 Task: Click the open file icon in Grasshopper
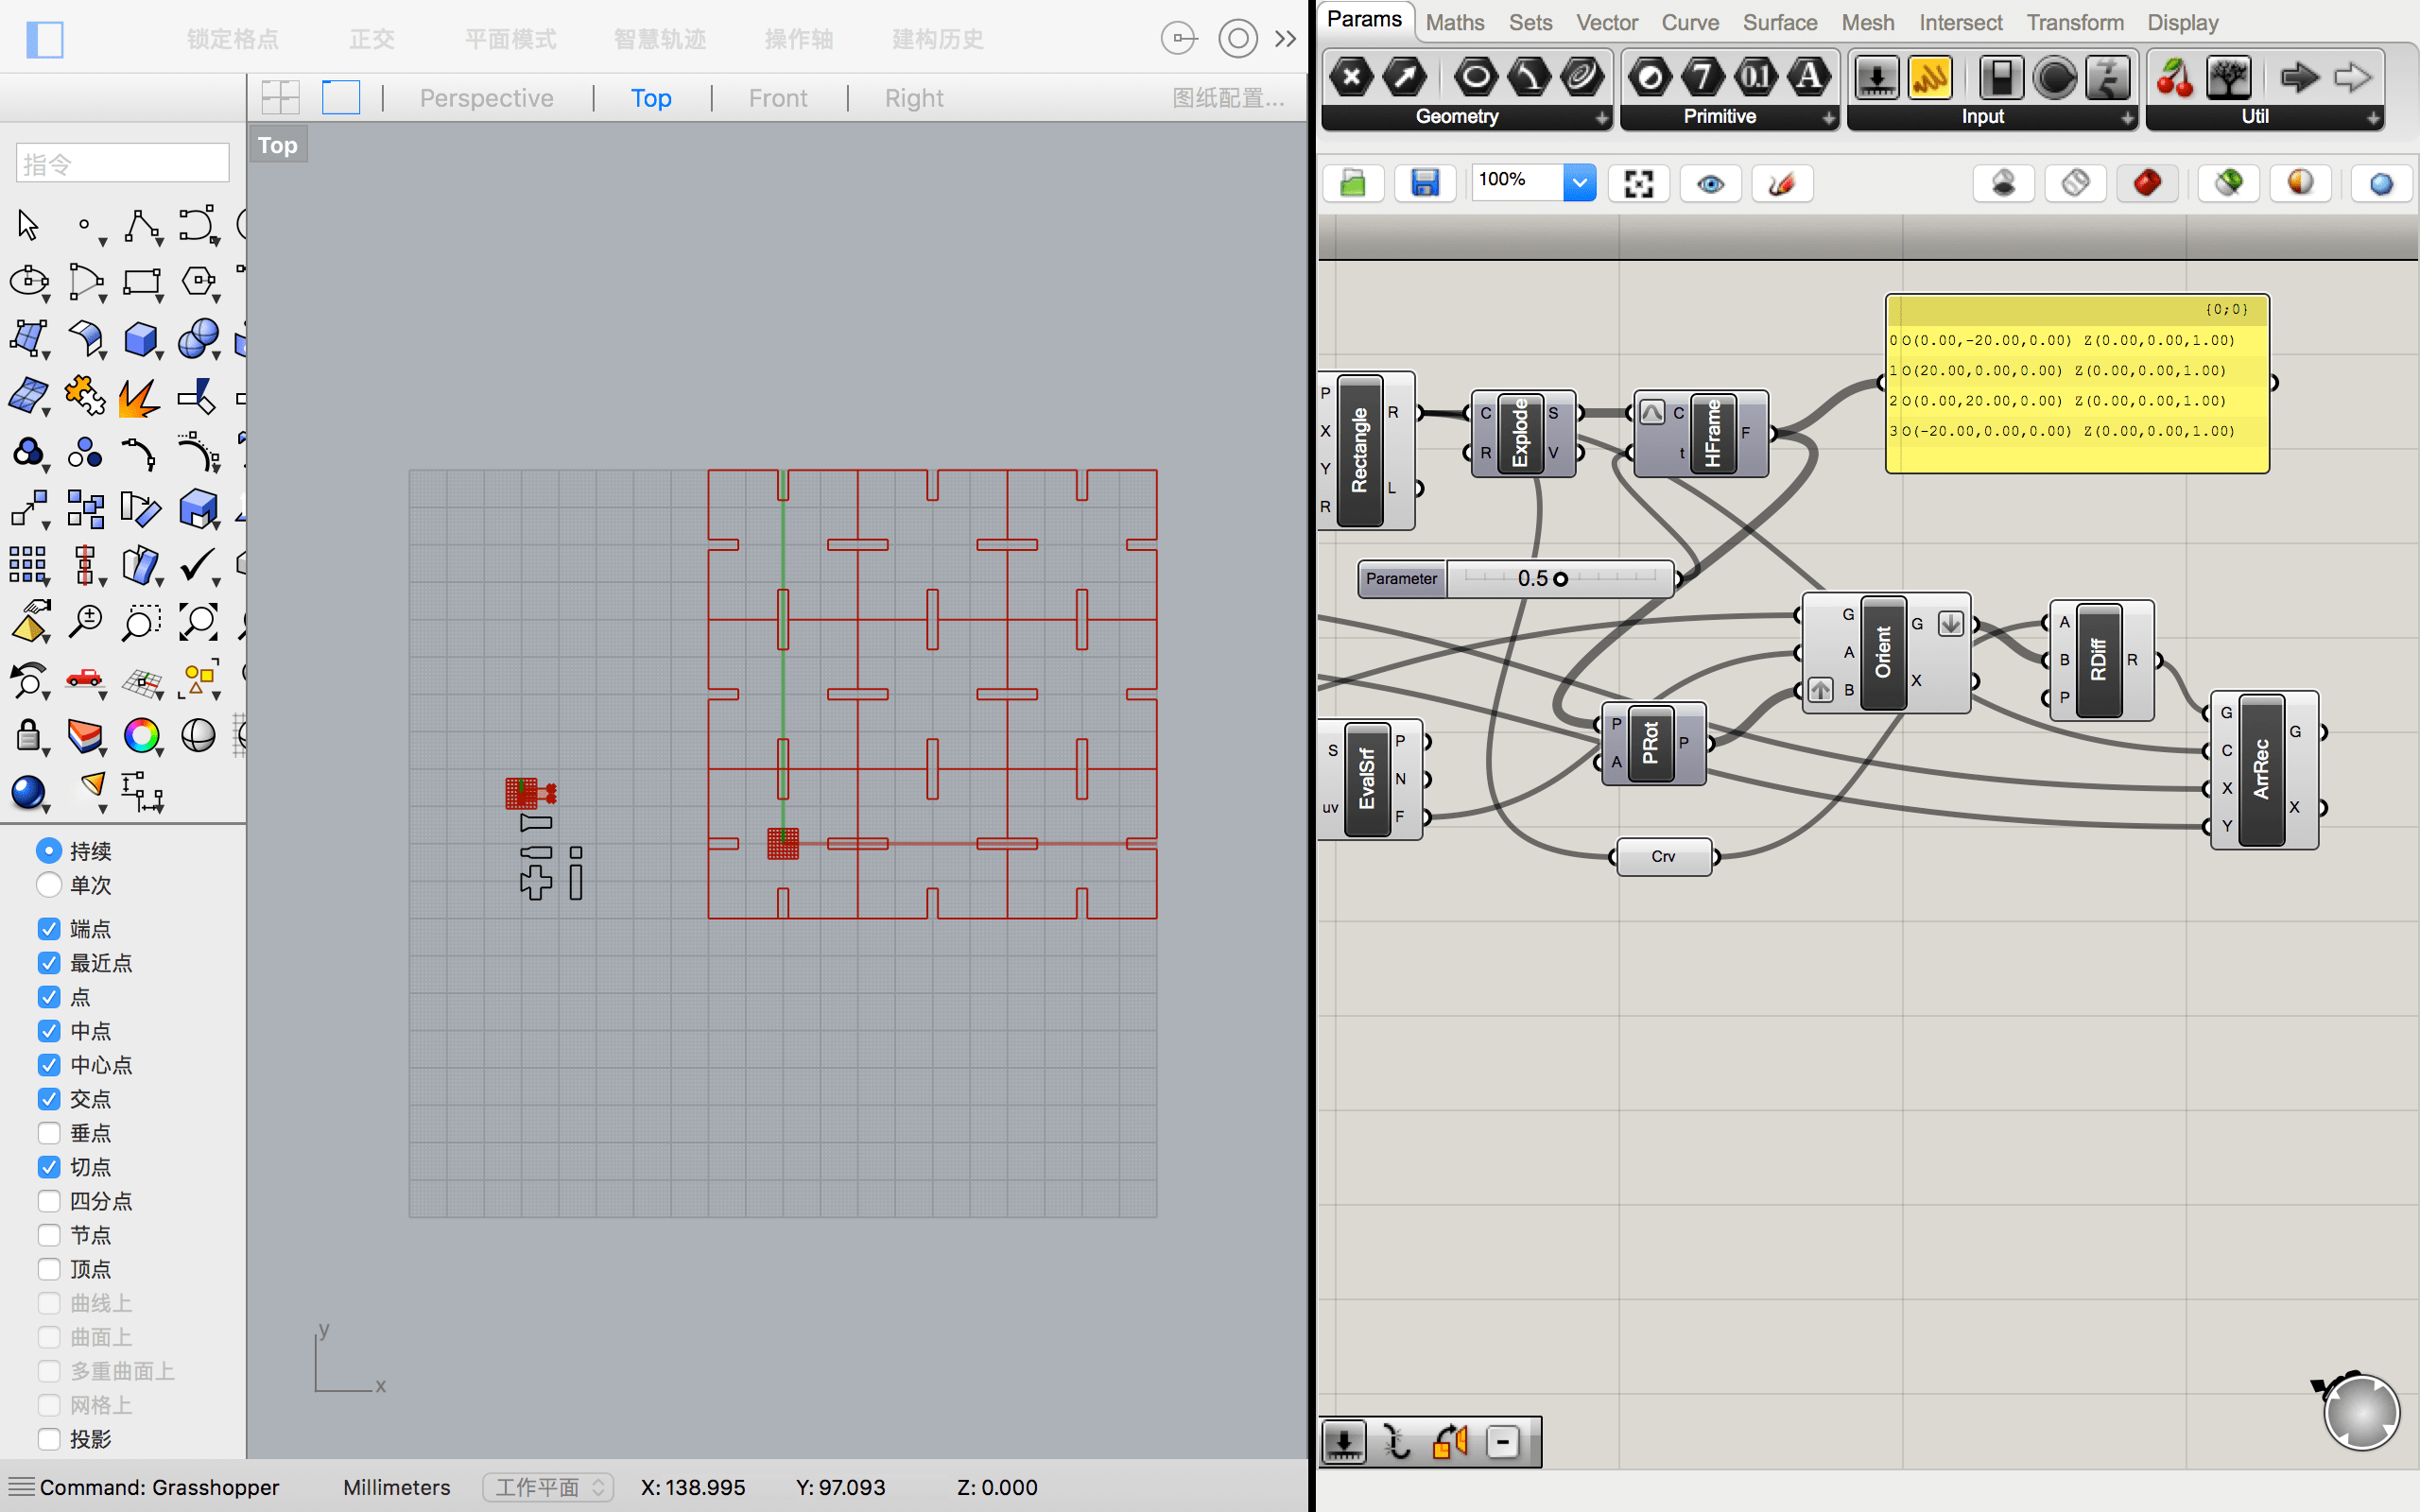click(x=1352, y=183)
